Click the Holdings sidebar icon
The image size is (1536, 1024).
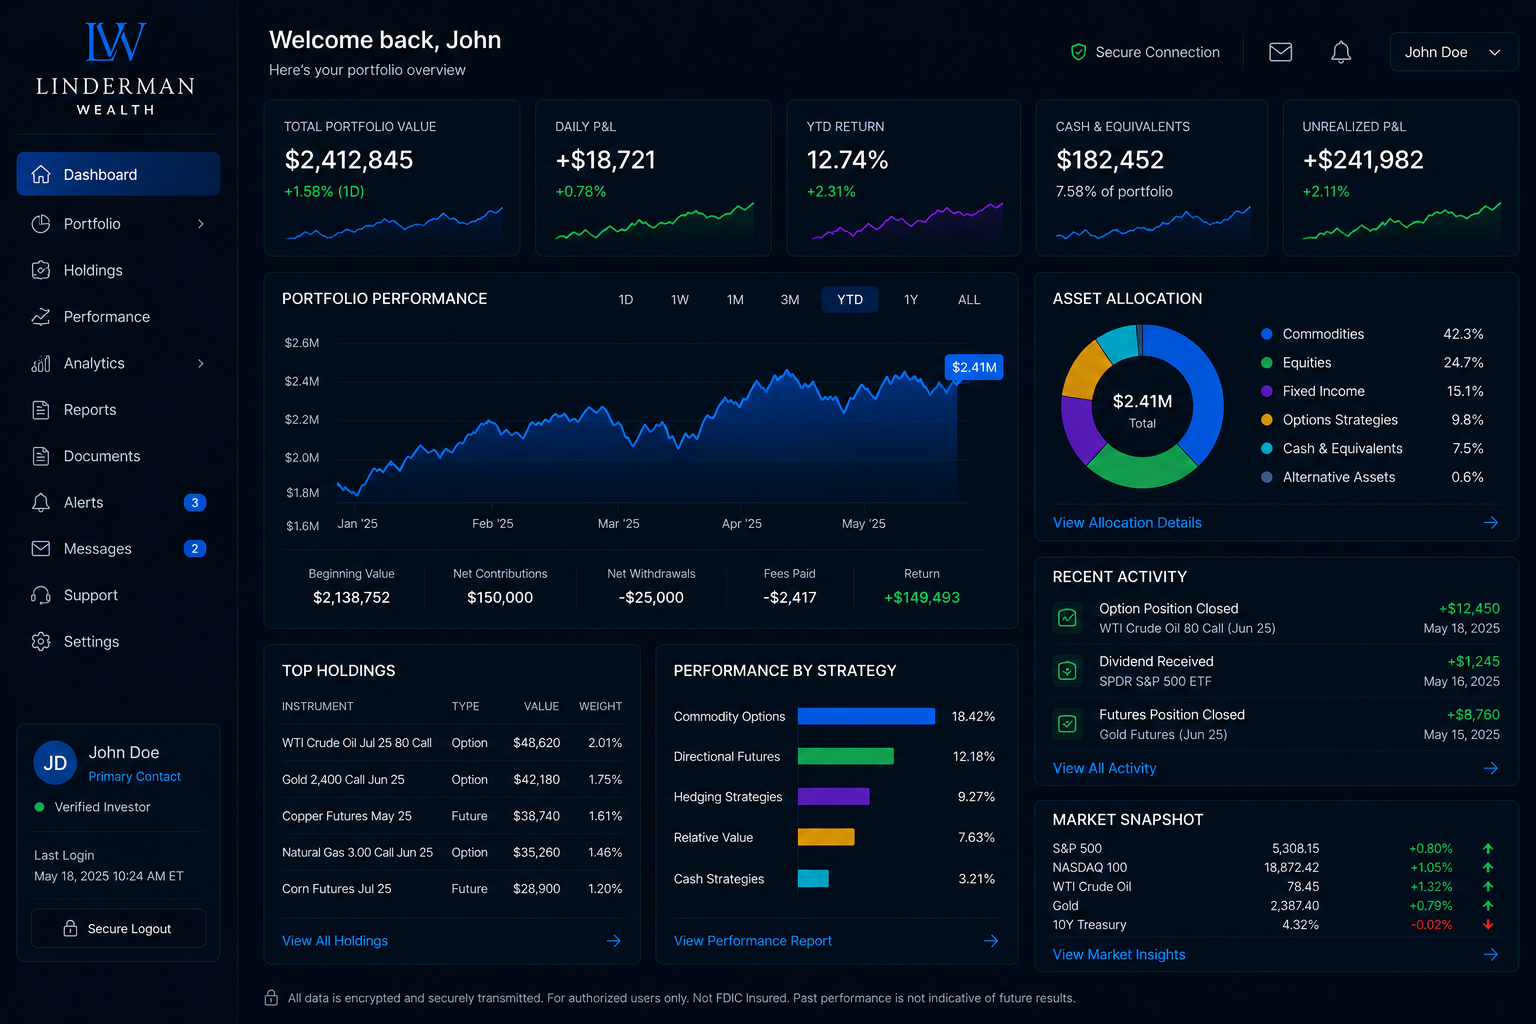click(41, 270)
